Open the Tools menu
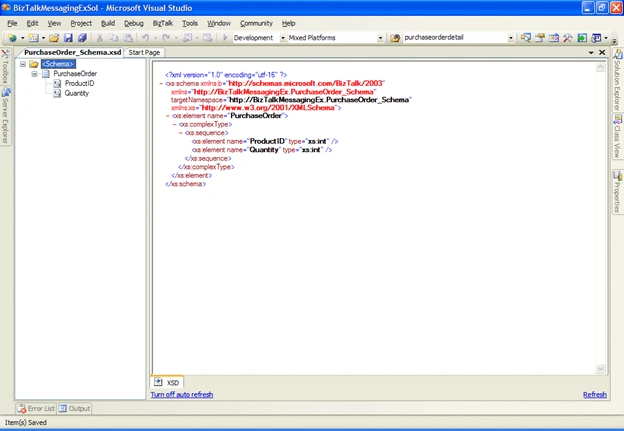Viewport: 624px width, 431px height. [x=190, y=23]
